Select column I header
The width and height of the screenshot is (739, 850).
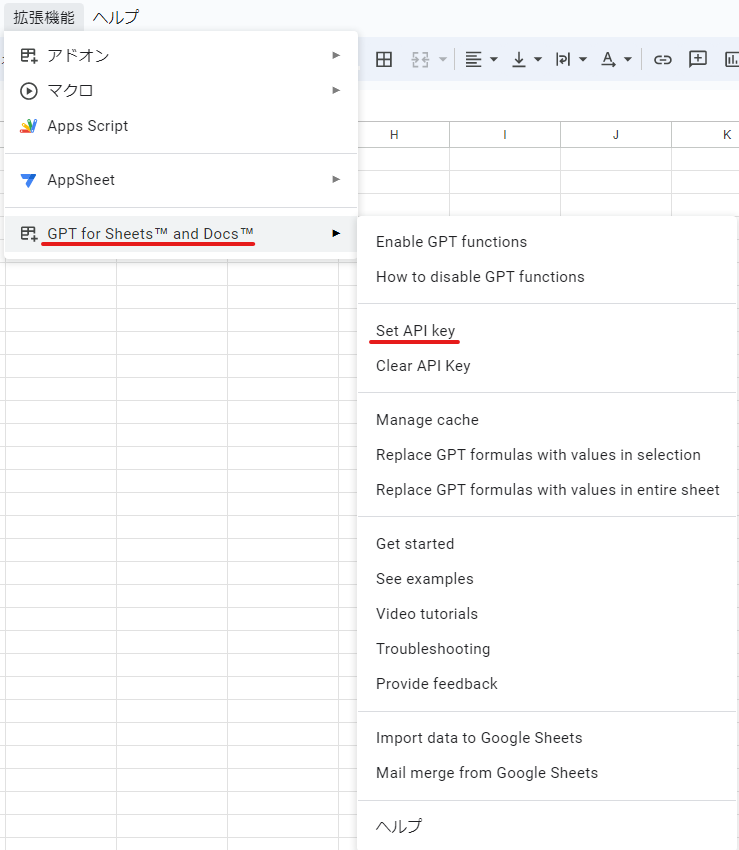505,135
